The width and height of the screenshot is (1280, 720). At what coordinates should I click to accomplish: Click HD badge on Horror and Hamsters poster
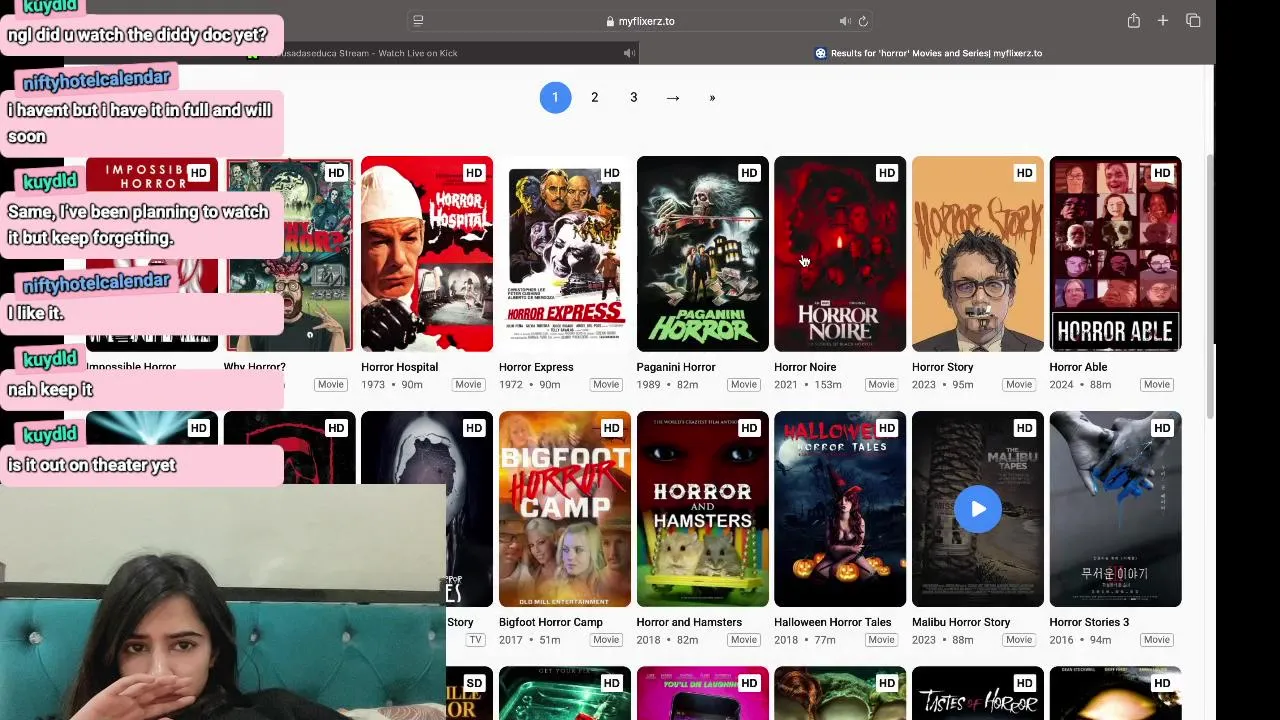point(749,428)
